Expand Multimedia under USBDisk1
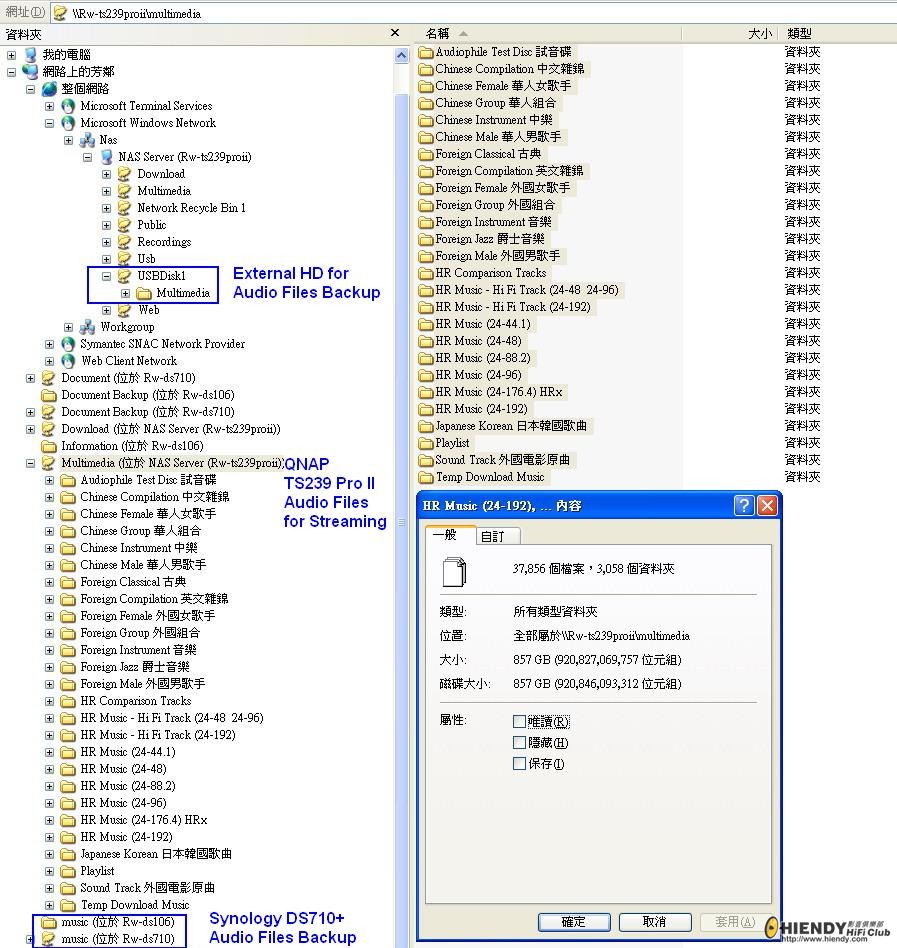Screen dimensions: 897x948 (125, 293)
